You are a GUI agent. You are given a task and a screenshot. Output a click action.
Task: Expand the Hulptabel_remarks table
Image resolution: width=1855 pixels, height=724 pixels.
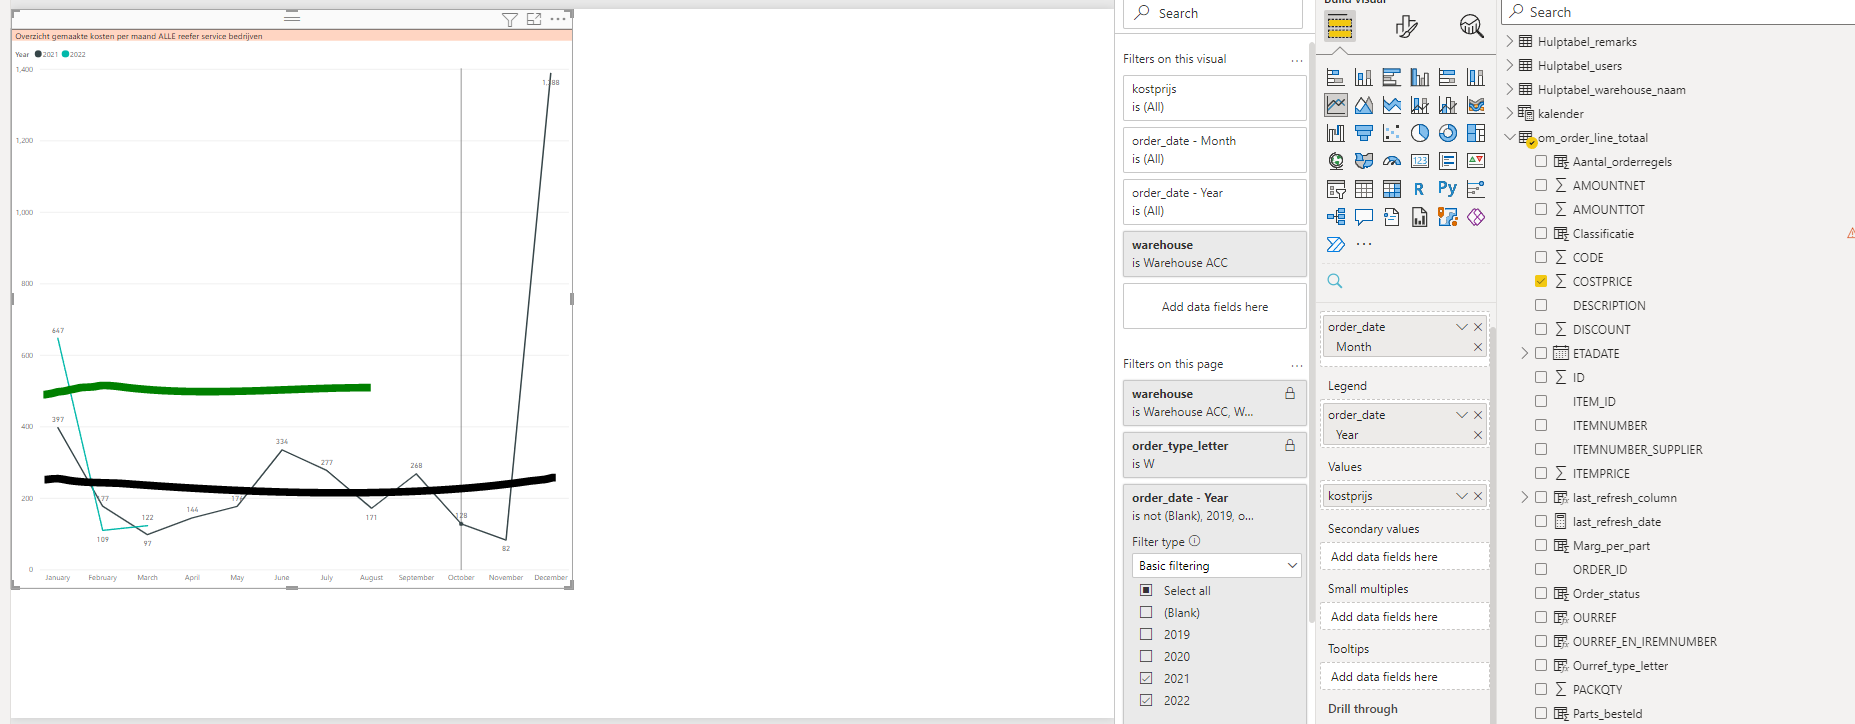tap(1510, 41)
